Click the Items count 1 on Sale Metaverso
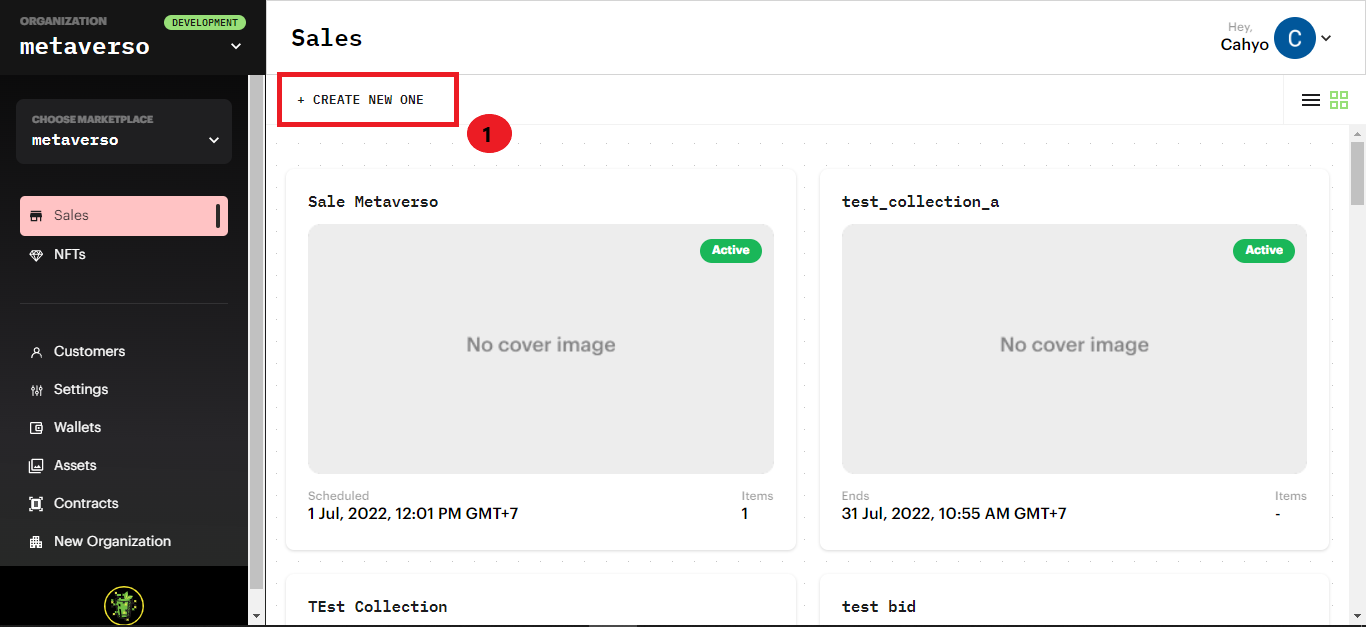 tap(744, 514)
